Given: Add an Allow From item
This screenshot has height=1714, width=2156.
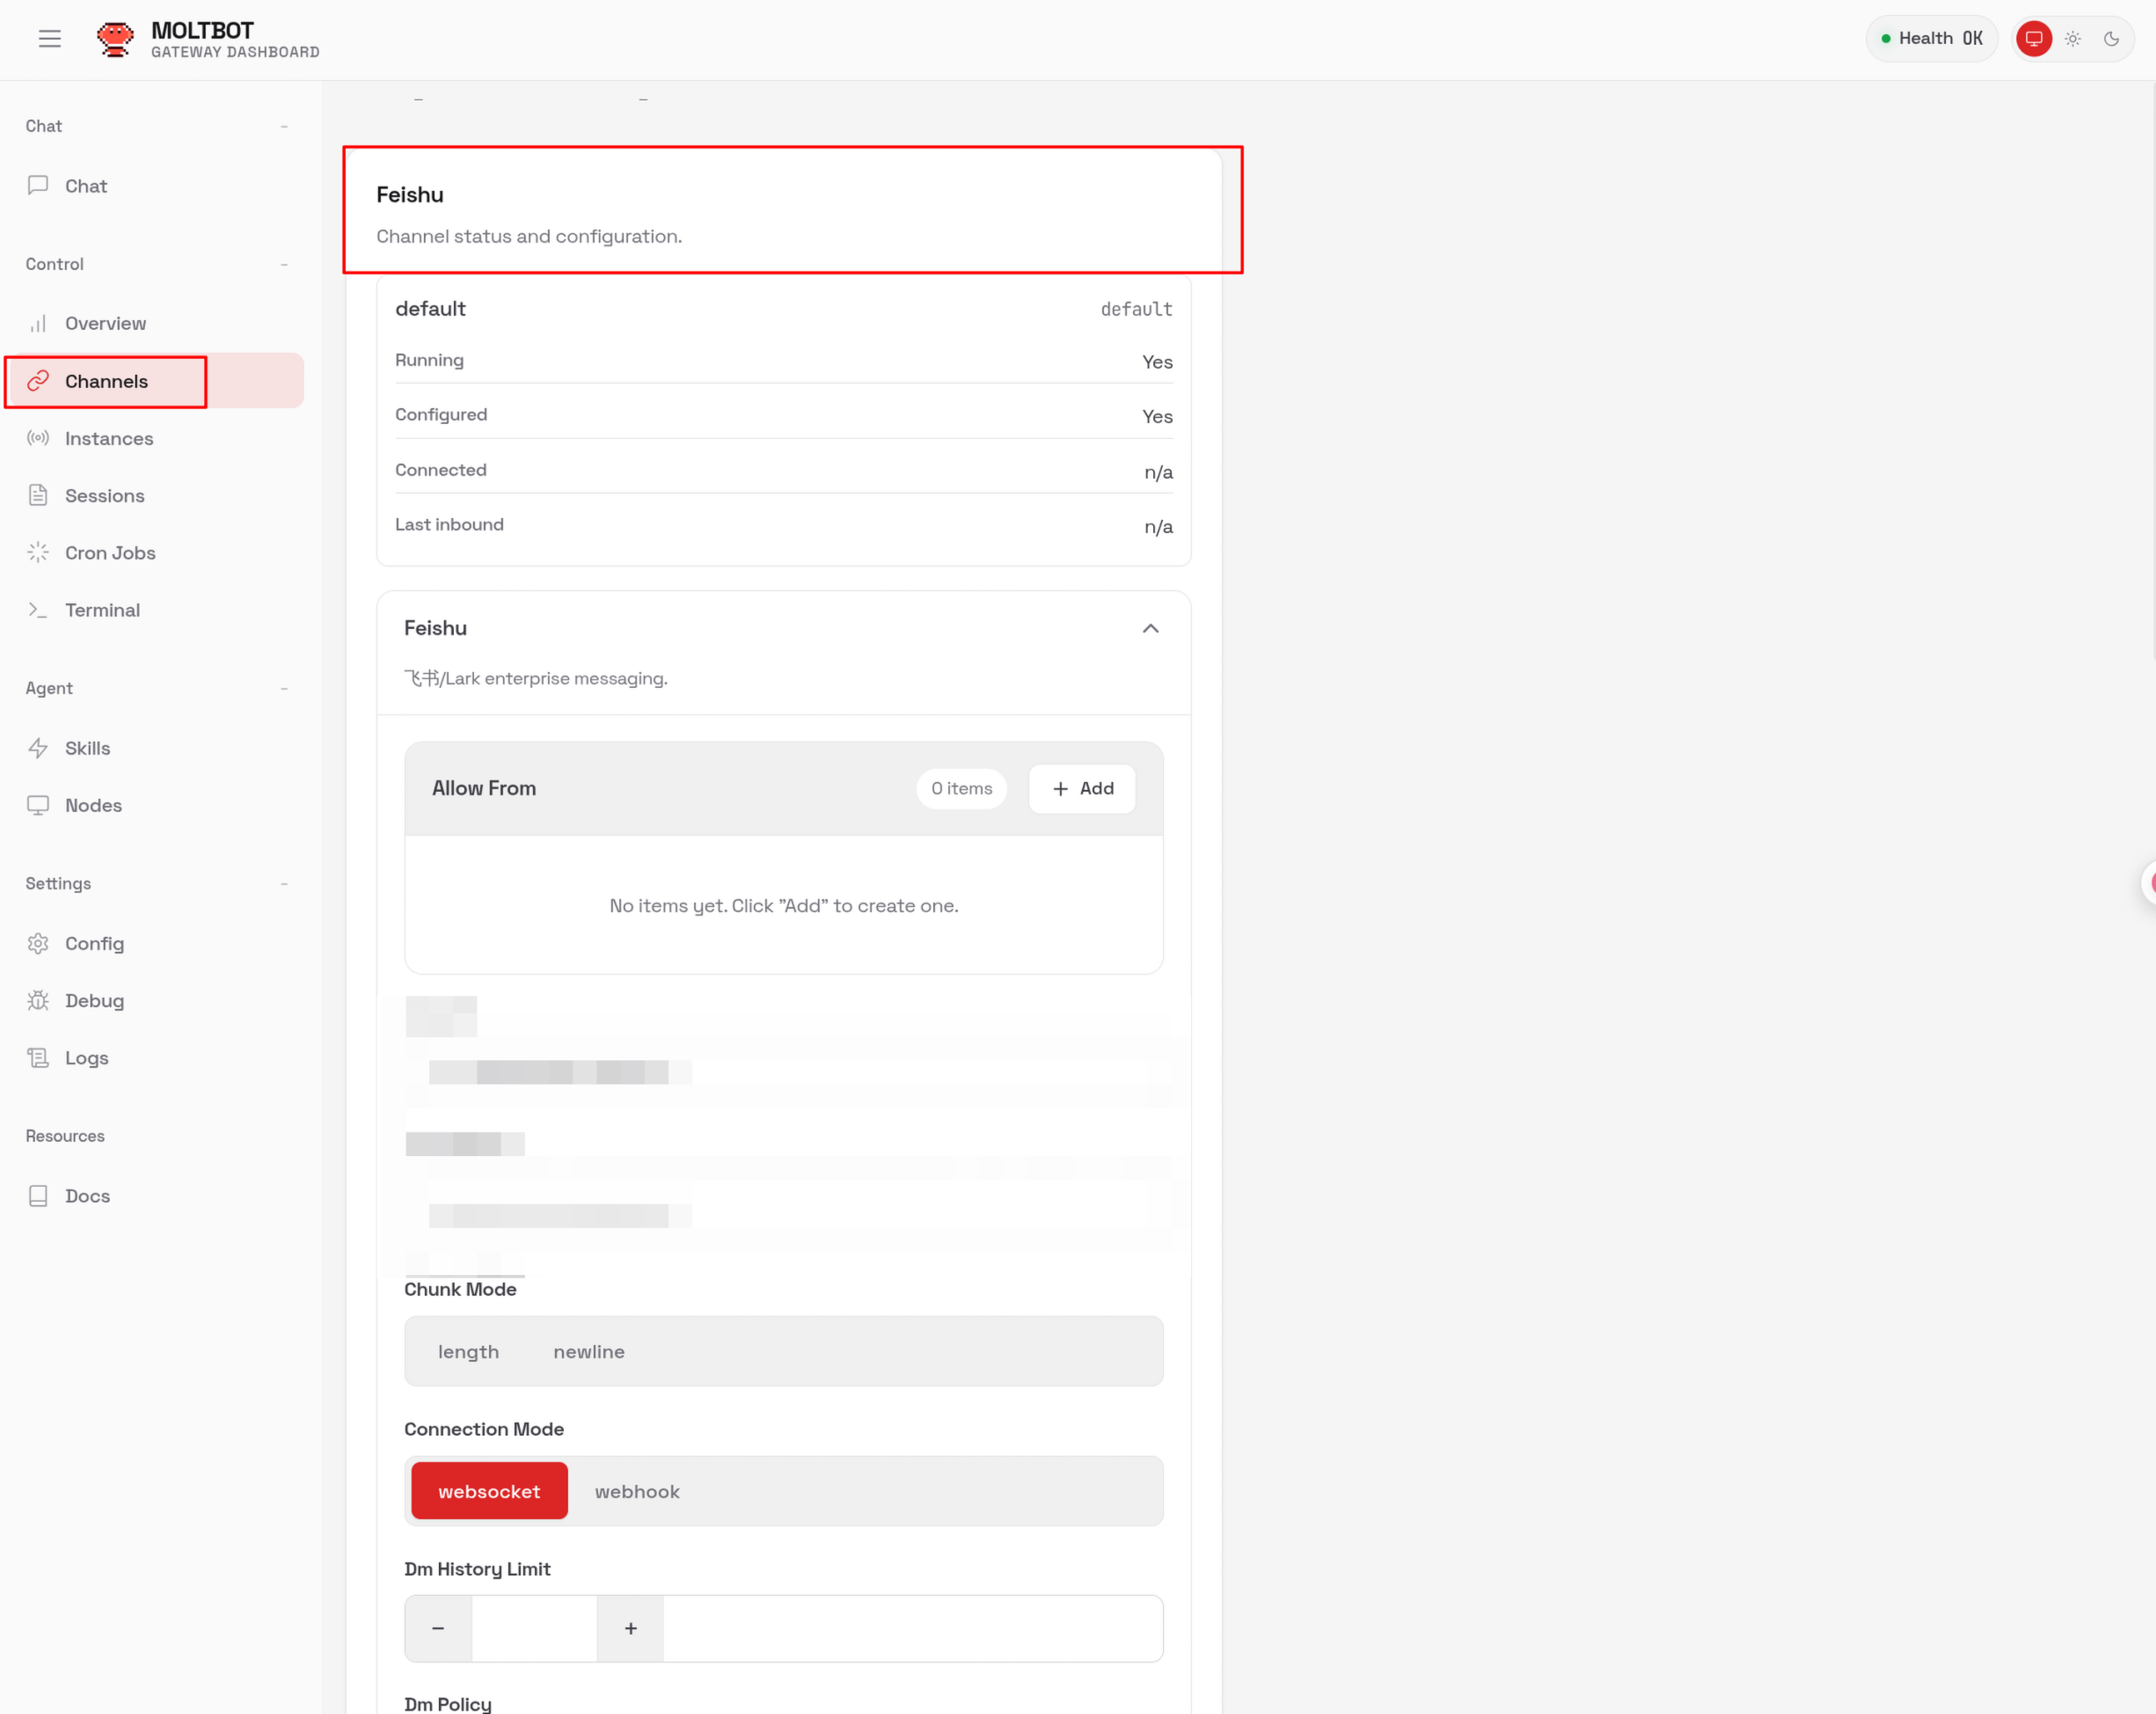Looking at the screenshot, I should pyautogui.click(x=1082, y=788).
